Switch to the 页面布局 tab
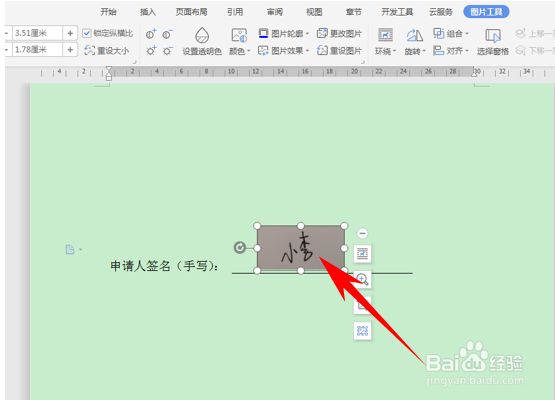This screenshot has height=400, width=555. (x=191, y=12)
